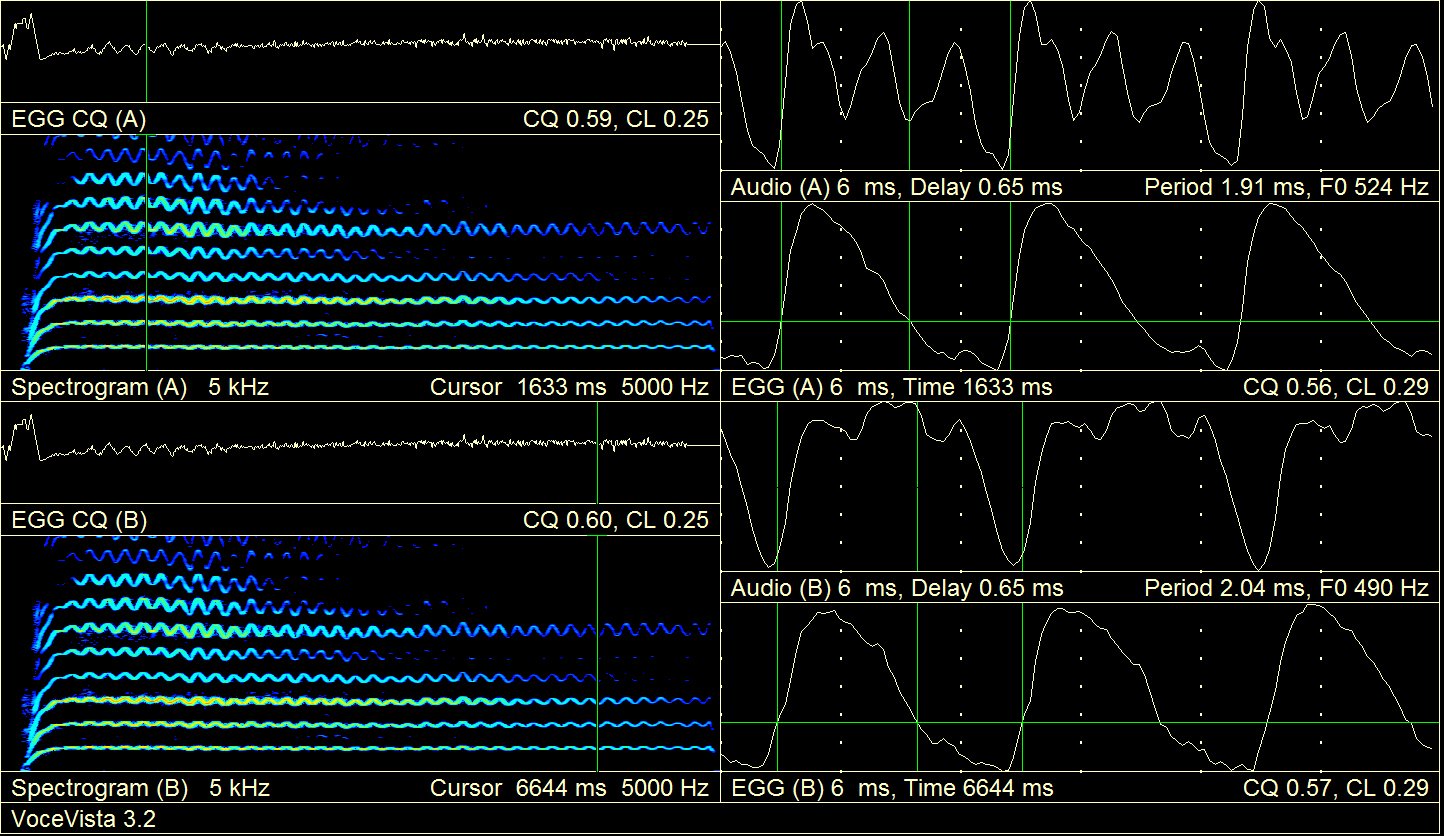Click the VoceVista 3.2 status bar

pyautogui.click(x=83, y=820)
